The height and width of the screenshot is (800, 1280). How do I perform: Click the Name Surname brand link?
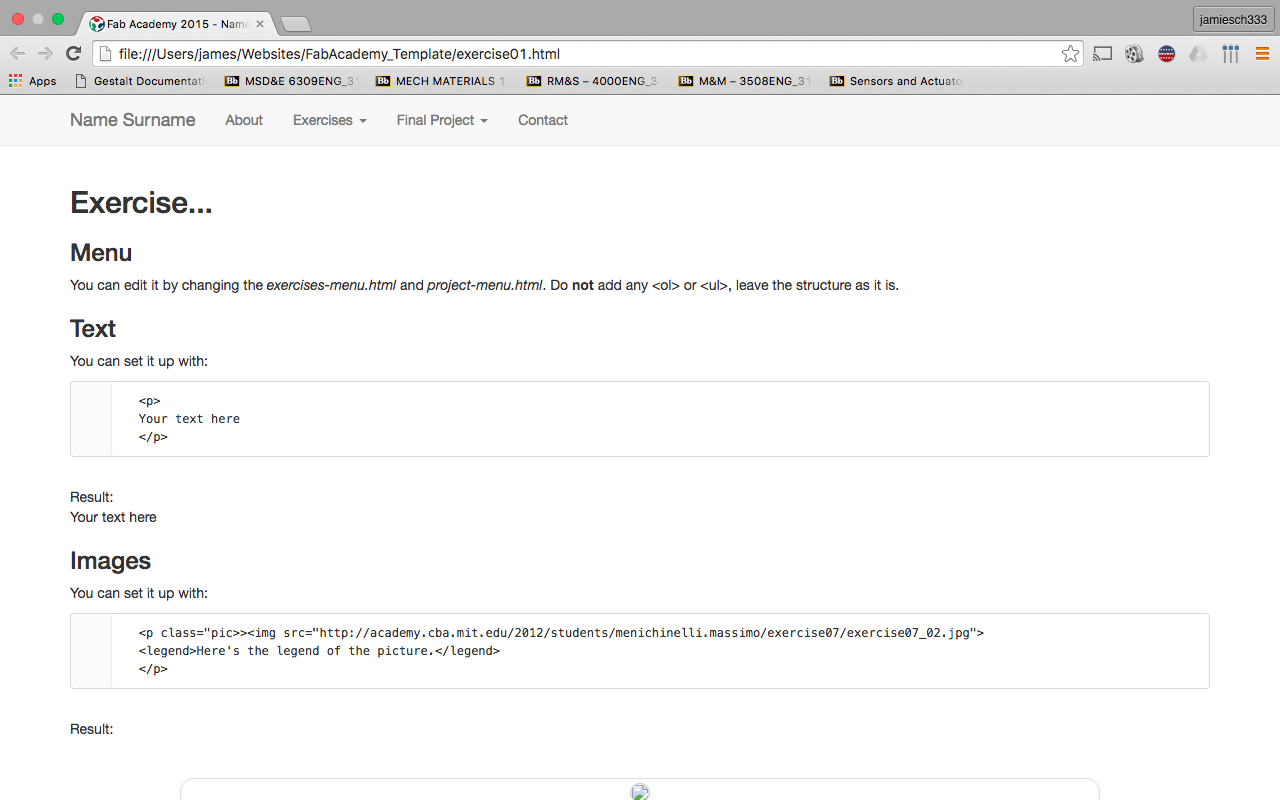[x=132, y=120]
